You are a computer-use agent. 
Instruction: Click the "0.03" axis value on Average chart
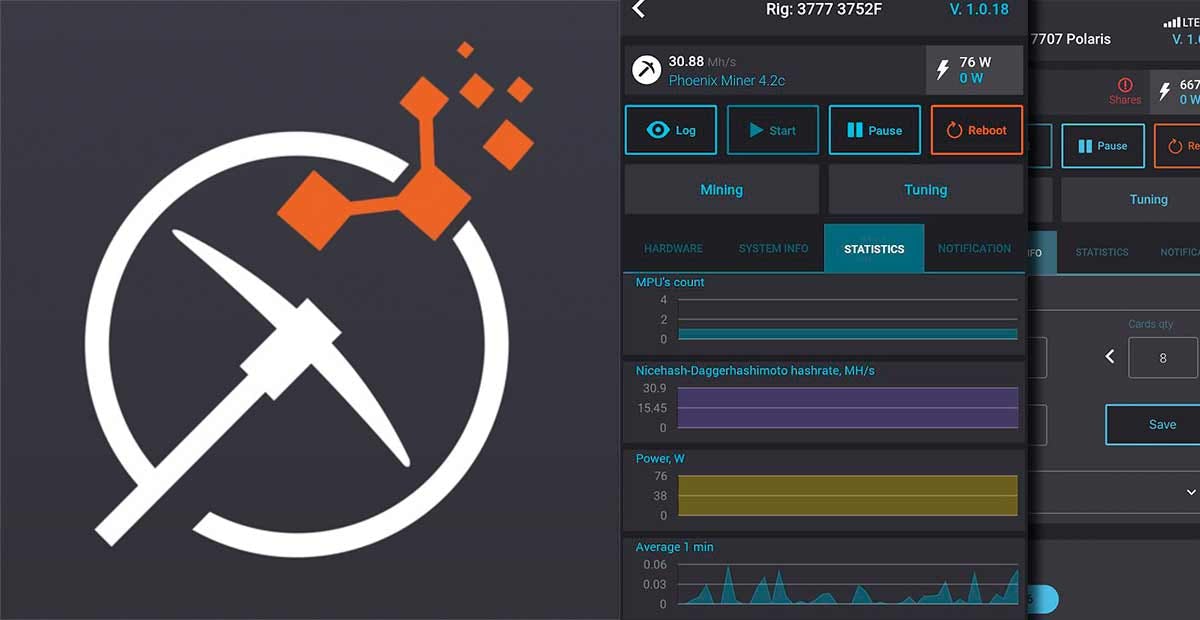coord(655,585)
